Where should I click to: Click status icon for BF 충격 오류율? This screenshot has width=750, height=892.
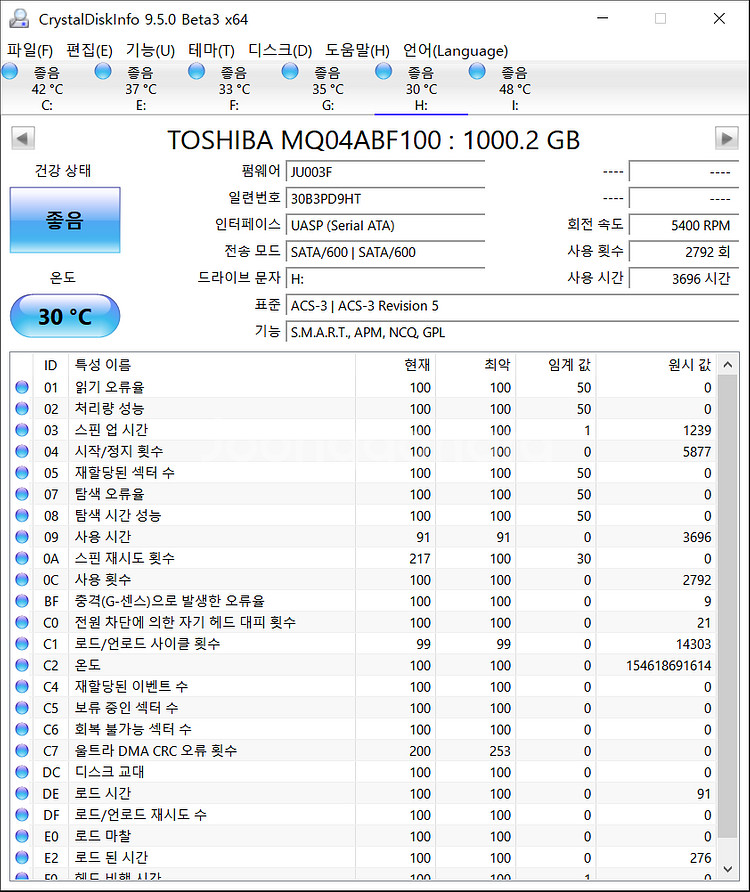[x=22, y=601]
